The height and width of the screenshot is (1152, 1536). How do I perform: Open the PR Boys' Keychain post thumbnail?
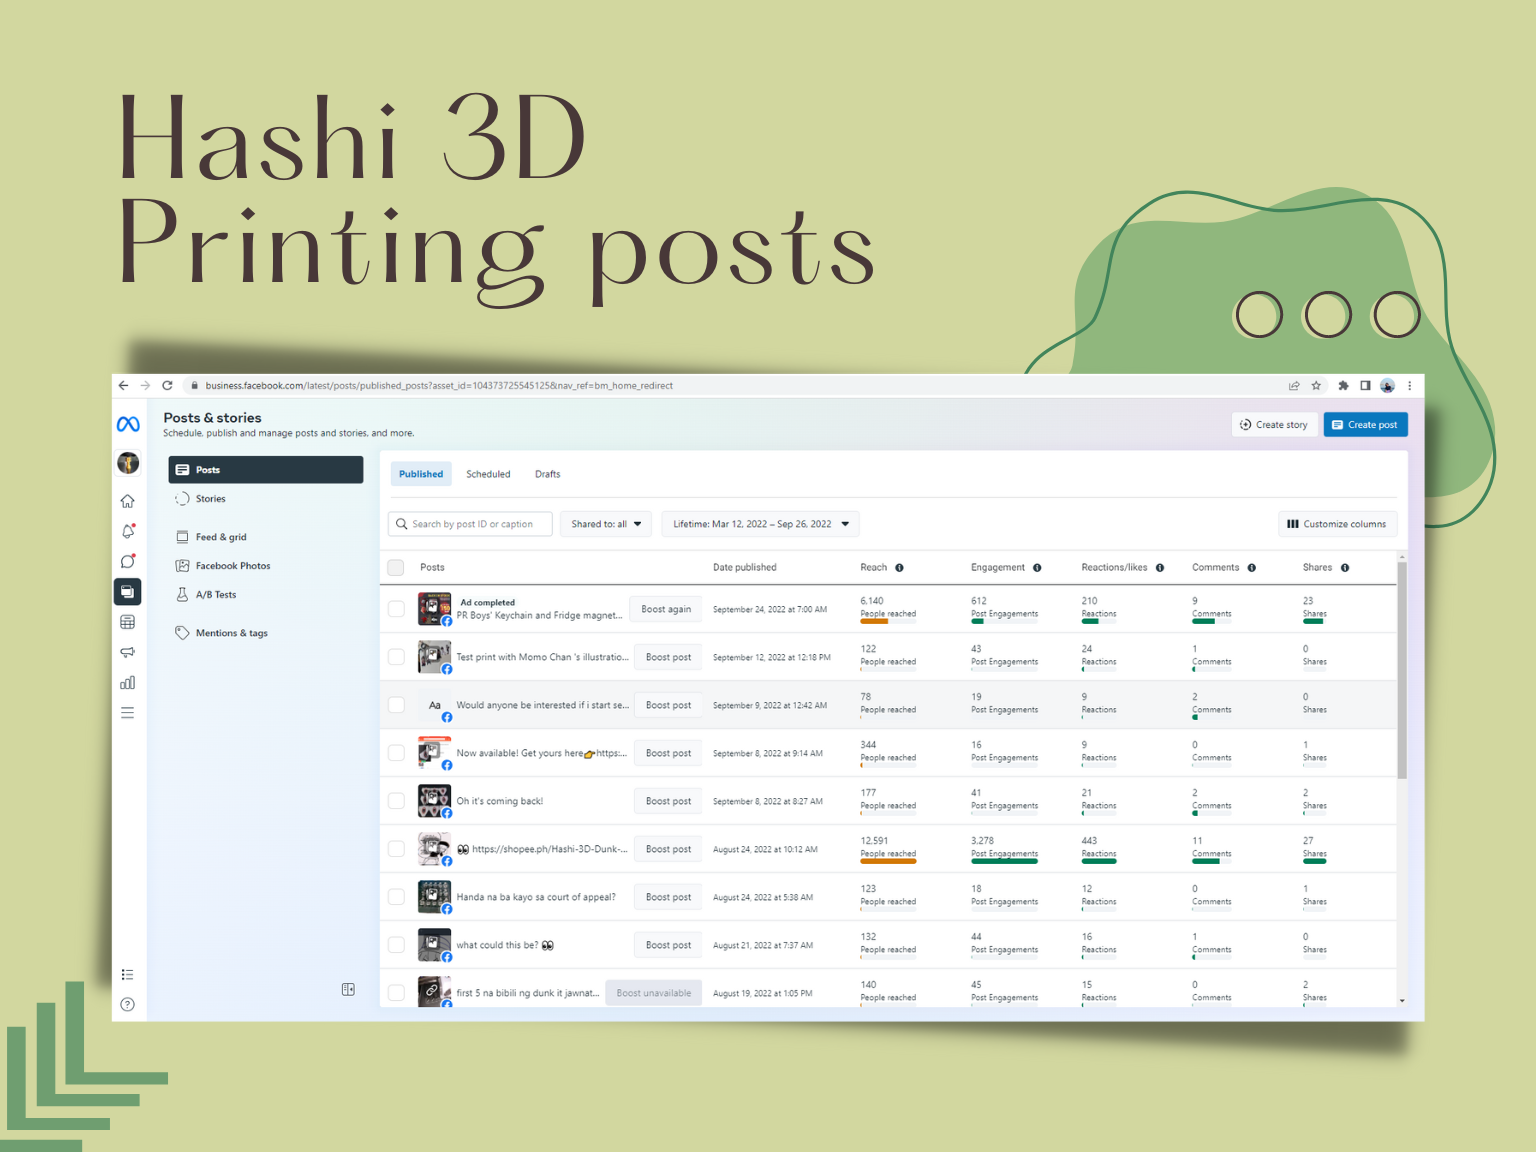pyautogui.click(x=434, y=608)
